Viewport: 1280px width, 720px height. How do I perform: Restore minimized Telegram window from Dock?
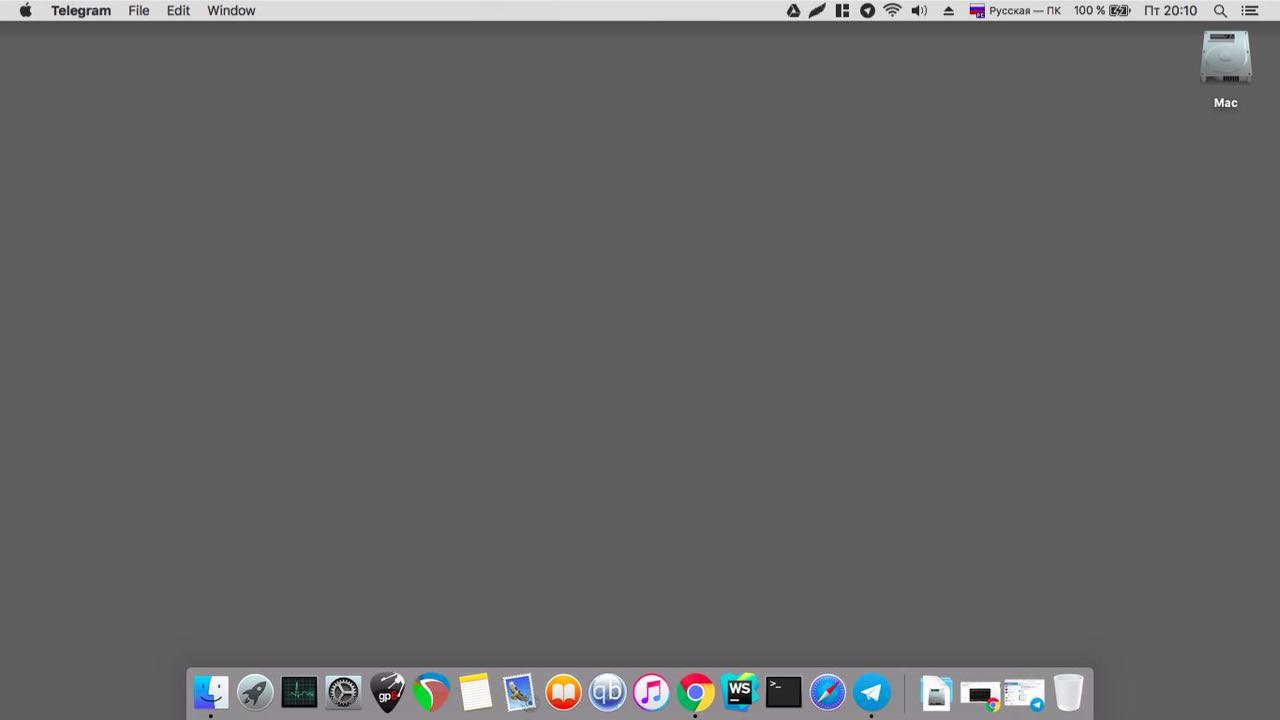pos(1024,694)
